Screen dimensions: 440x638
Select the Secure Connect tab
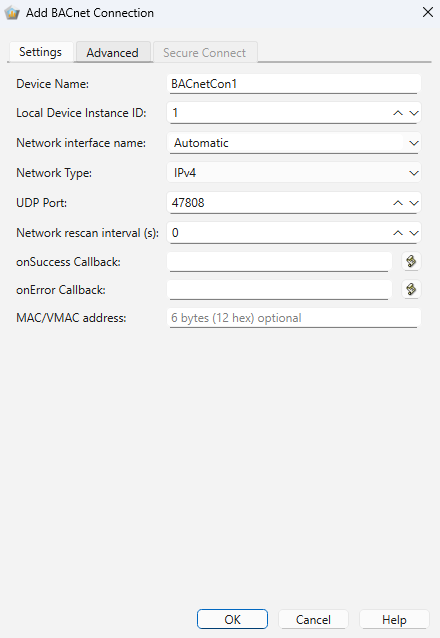tap(205, 52)
